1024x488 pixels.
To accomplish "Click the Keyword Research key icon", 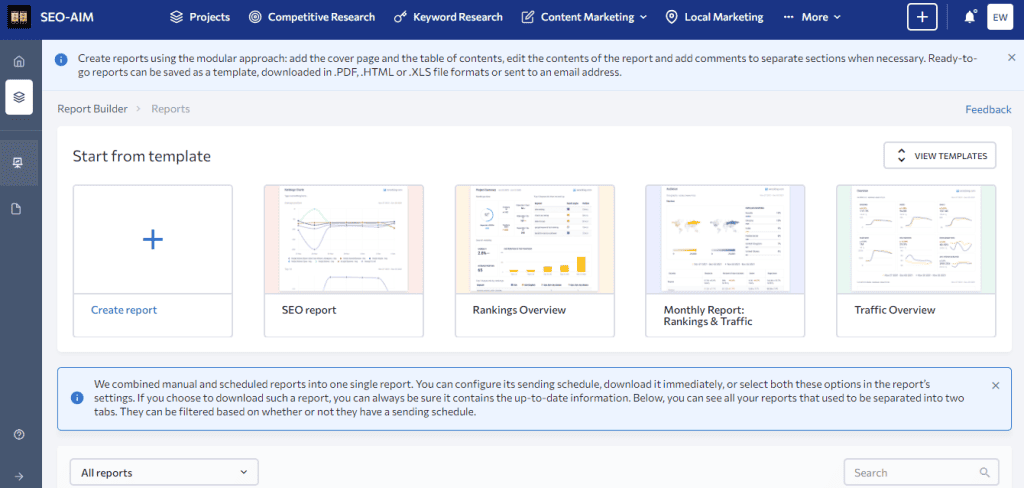I will pos(400,17).
